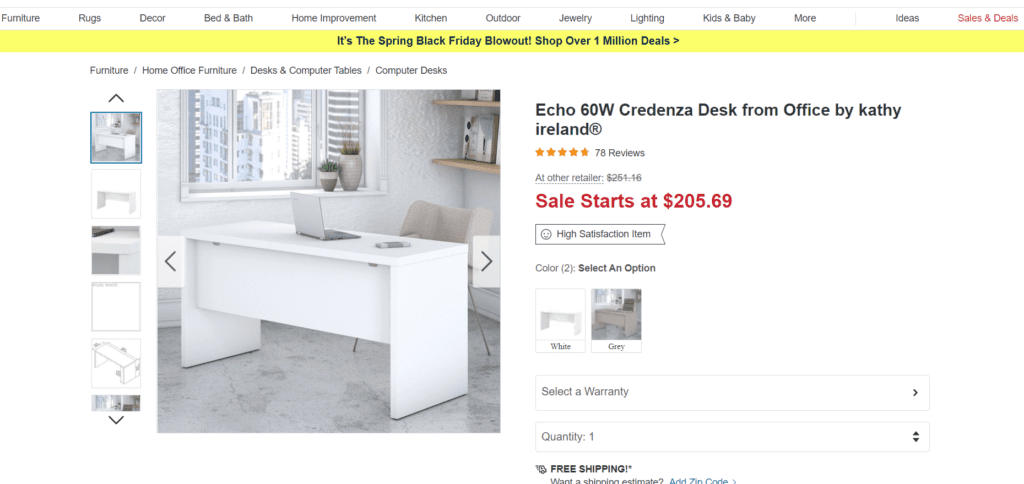
Task: Click Spring Black Friday Blowout banner
Action: (508, 40)
